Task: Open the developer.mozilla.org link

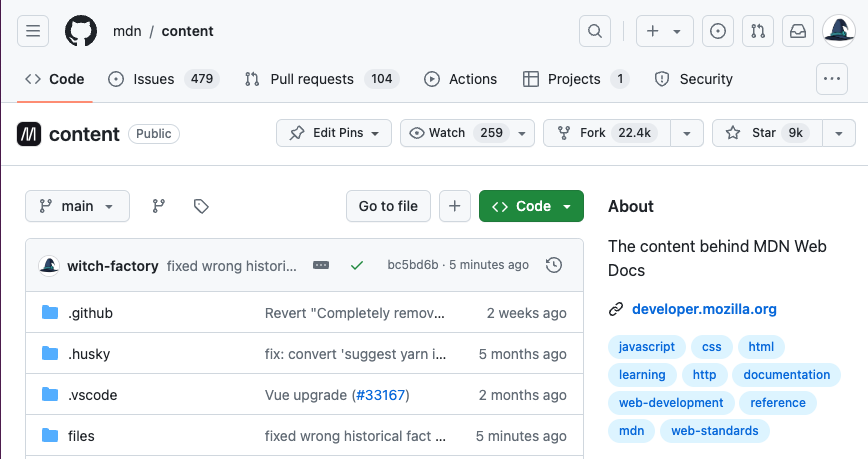Action: [x=704, y=309]
